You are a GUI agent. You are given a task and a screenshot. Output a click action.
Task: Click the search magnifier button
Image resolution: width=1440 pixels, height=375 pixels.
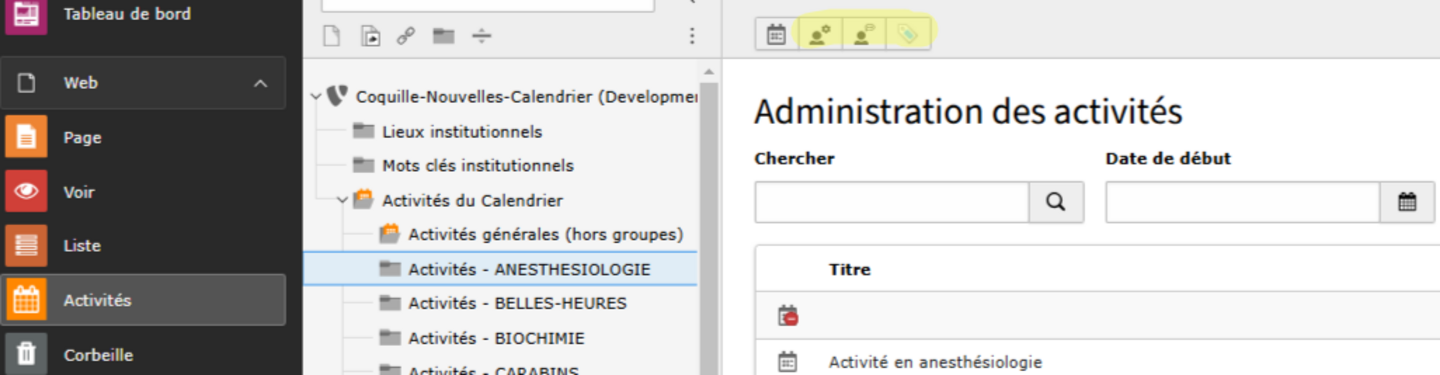coord(1056,202)
